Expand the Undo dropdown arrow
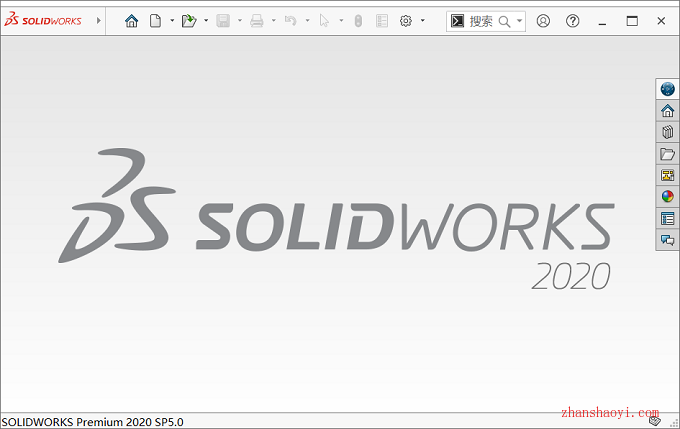This screenshot has height=429, width=680. (307, 20)
